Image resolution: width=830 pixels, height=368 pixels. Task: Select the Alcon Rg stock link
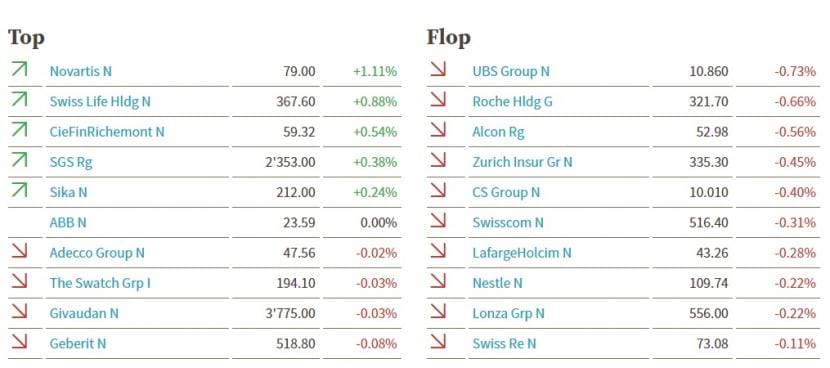498,132
